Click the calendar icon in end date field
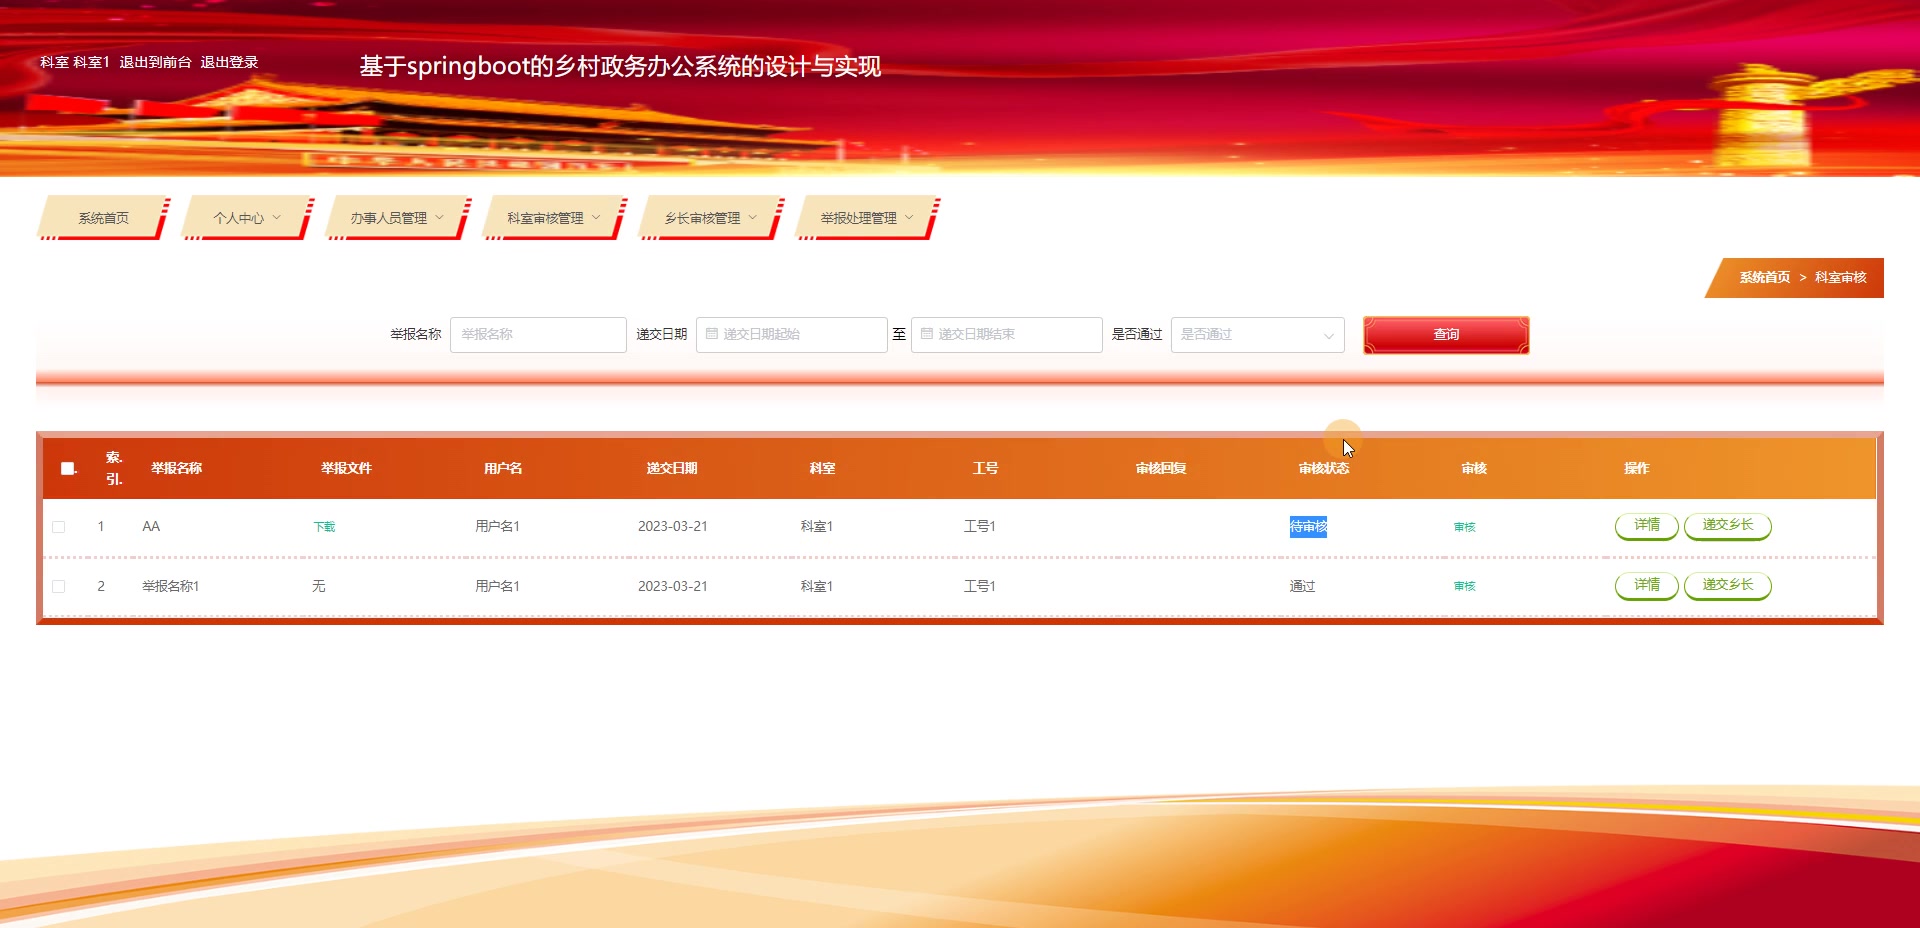 pos(927,334)
